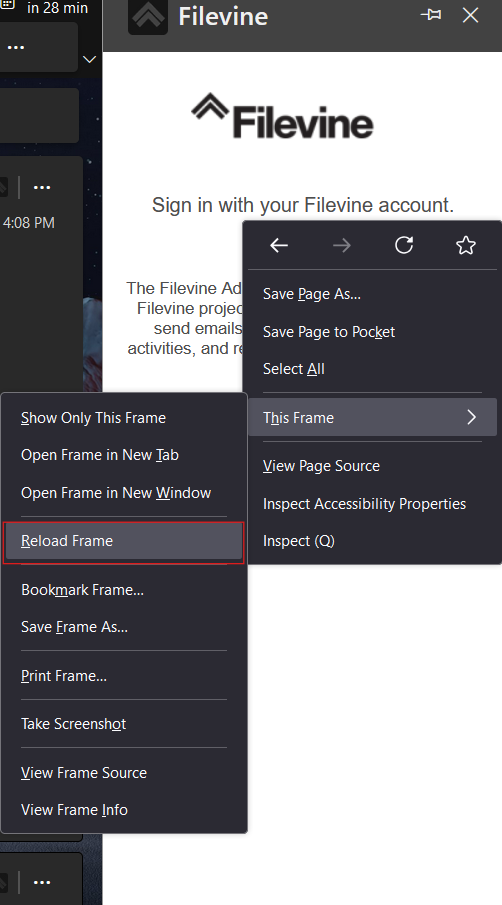Image resolution: width=502 pixels, height=905 pixels.
Task: Close the Filevine add-in pane
Action: (471, 15)
